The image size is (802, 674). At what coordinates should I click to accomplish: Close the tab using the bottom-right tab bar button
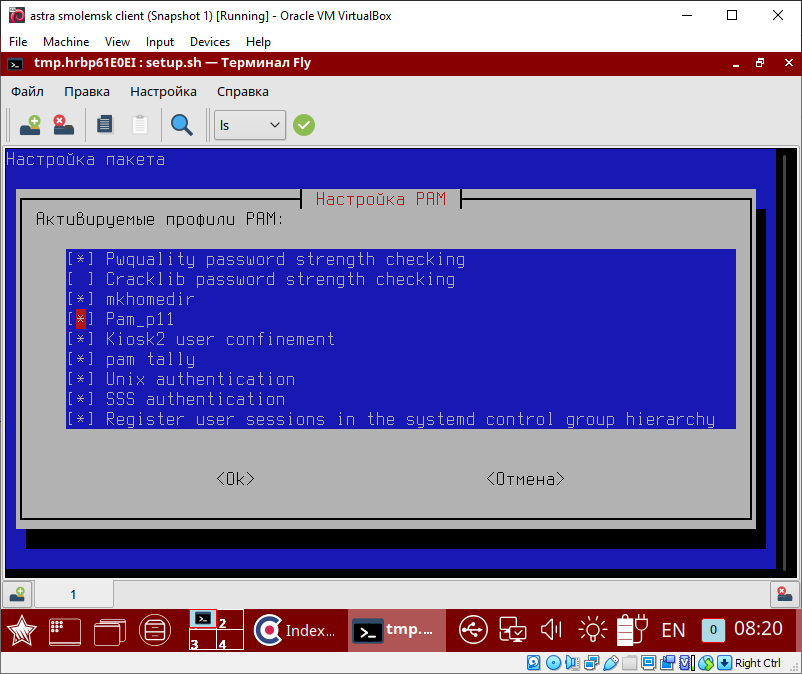point(785,594)
